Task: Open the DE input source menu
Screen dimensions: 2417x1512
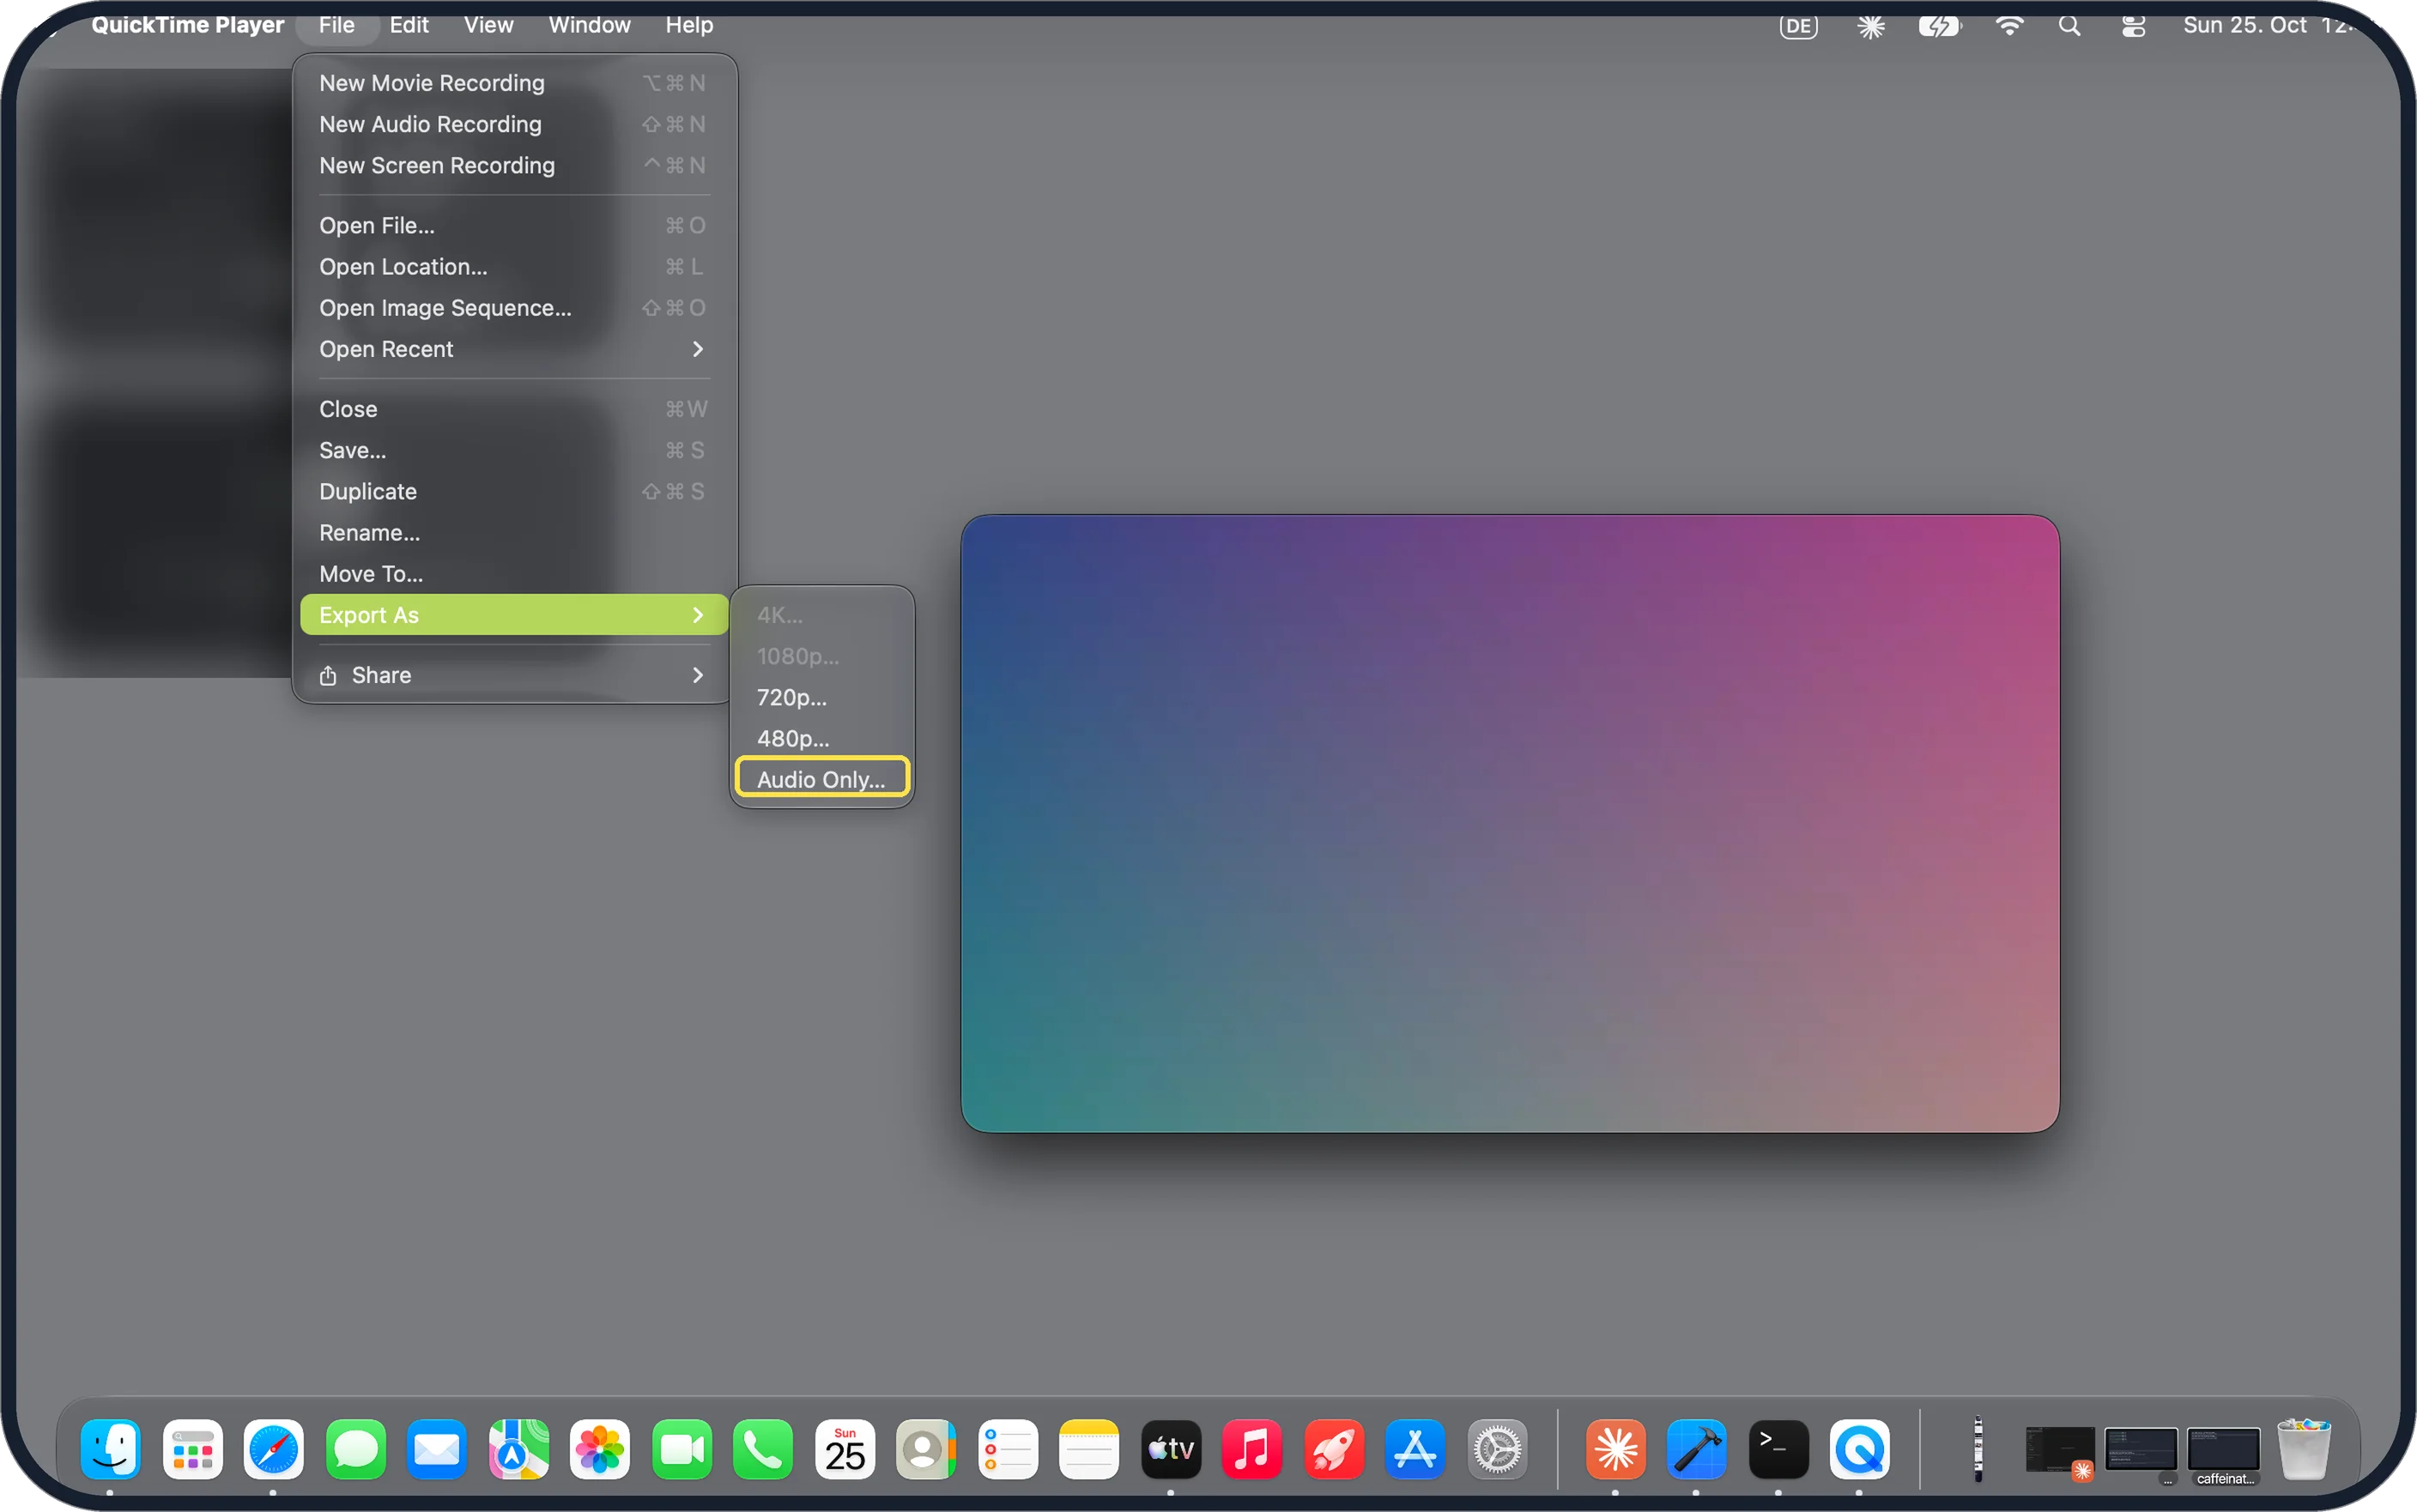Action: click(x=1798, y=26)
